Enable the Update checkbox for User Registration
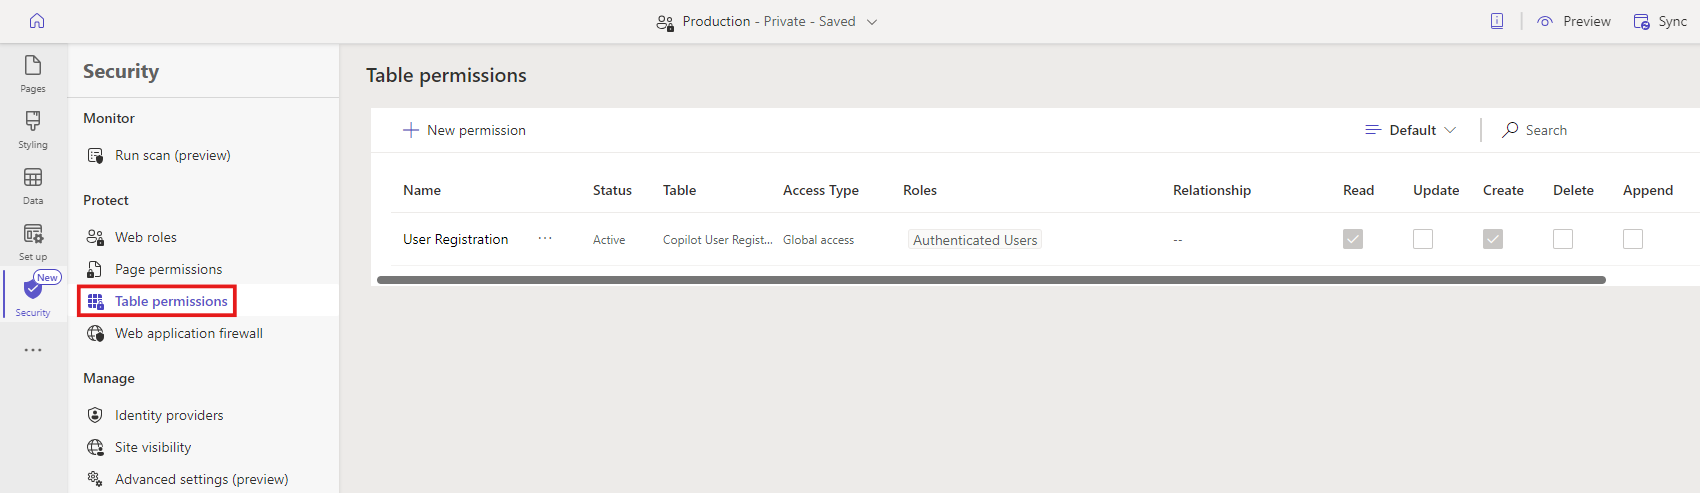Viewport: 1700px width, 493px height. 1423,239
